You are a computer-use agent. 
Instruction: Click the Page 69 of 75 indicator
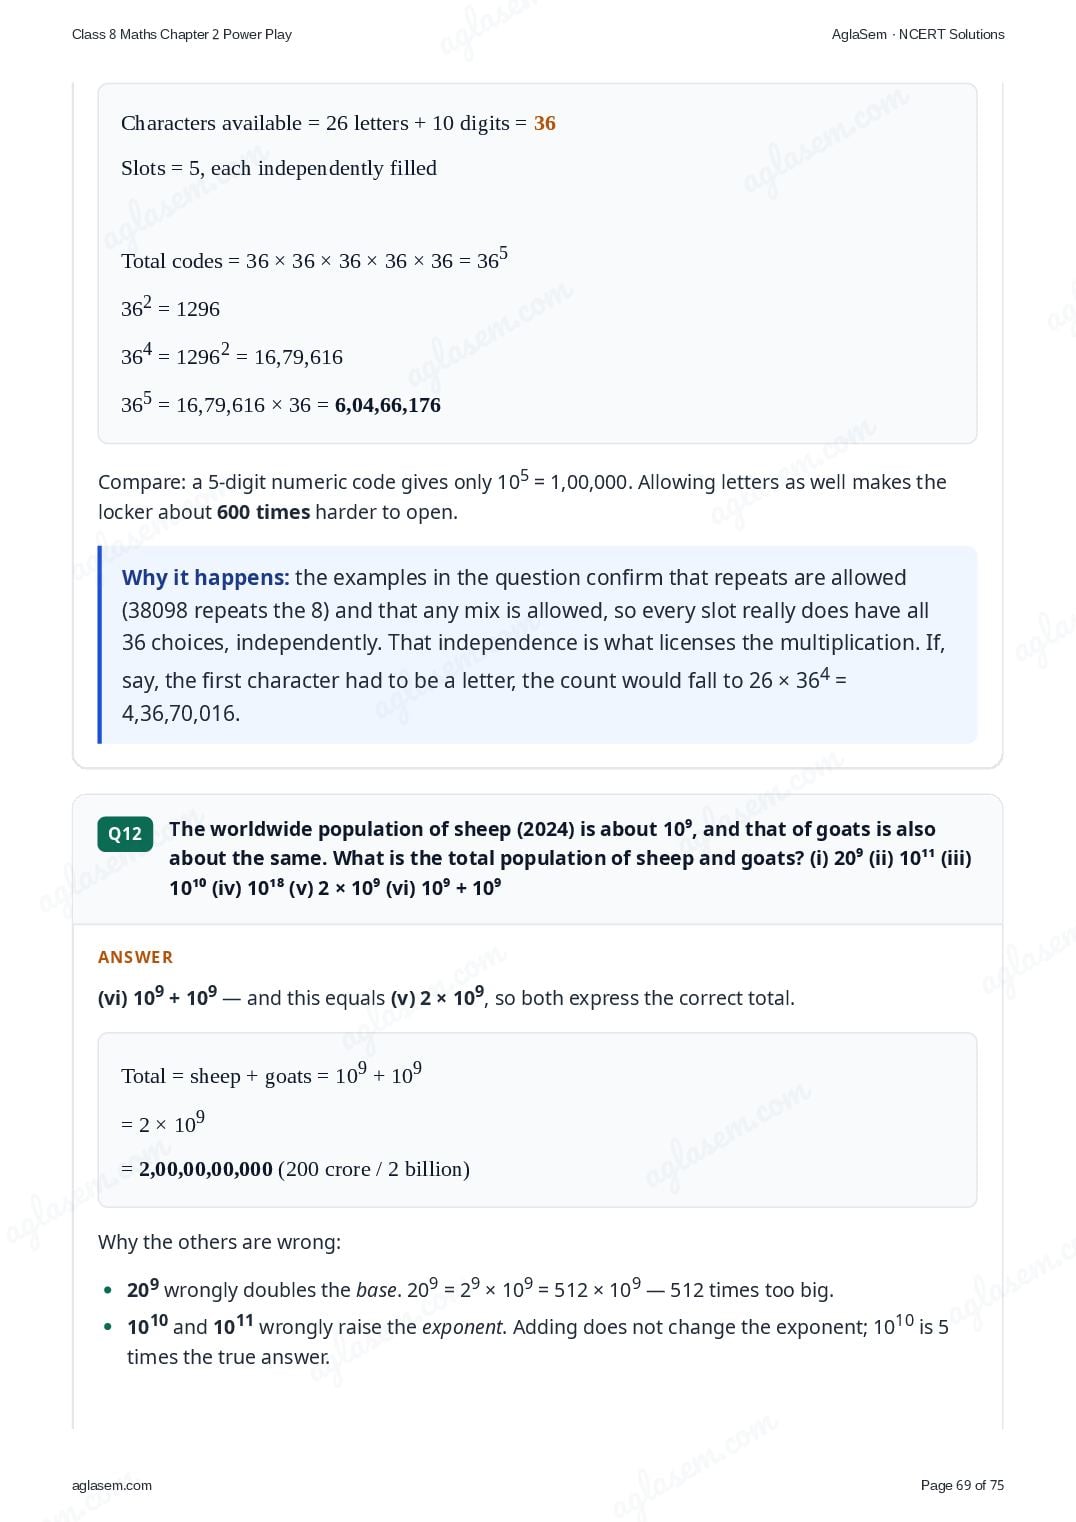(x=962, y=1485)
